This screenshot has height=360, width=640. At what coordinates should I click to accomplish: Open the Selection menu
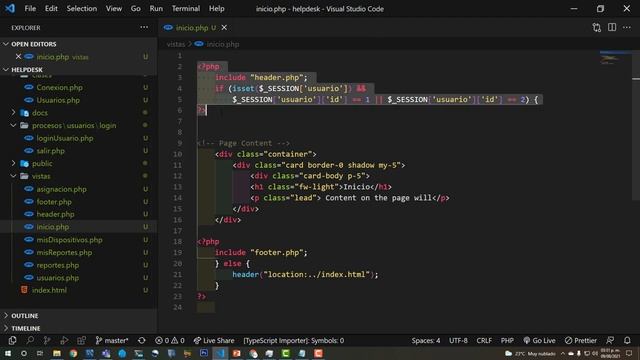[82, 8]
